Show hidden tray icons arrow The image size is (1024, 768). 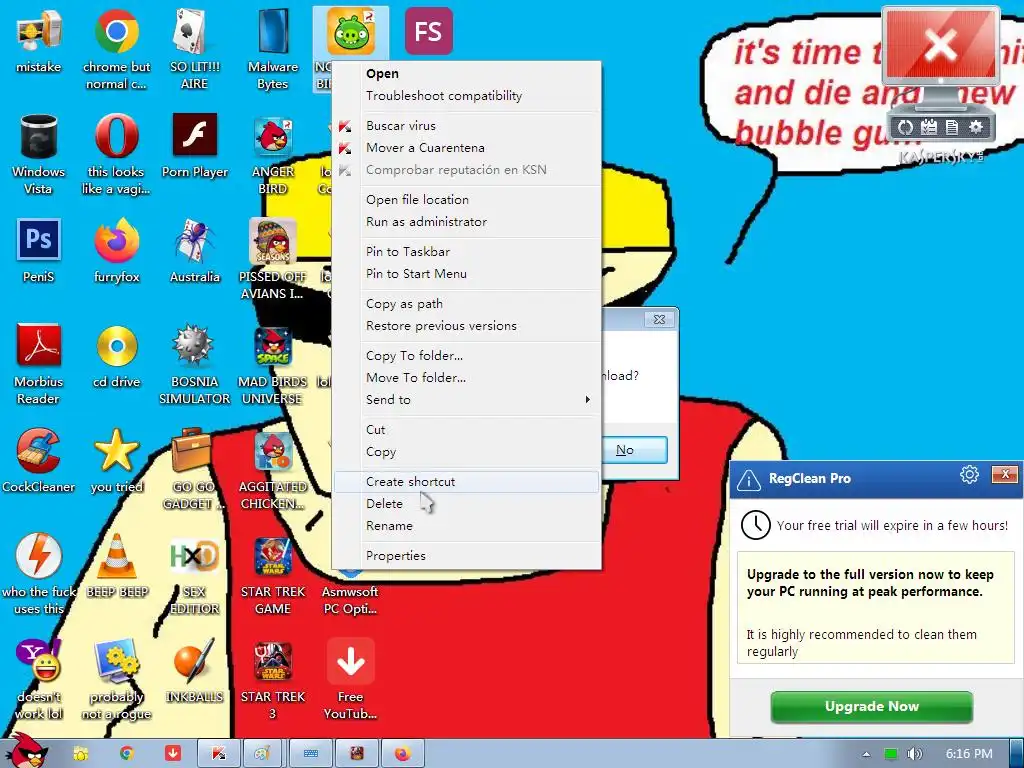tap(866, 754)
